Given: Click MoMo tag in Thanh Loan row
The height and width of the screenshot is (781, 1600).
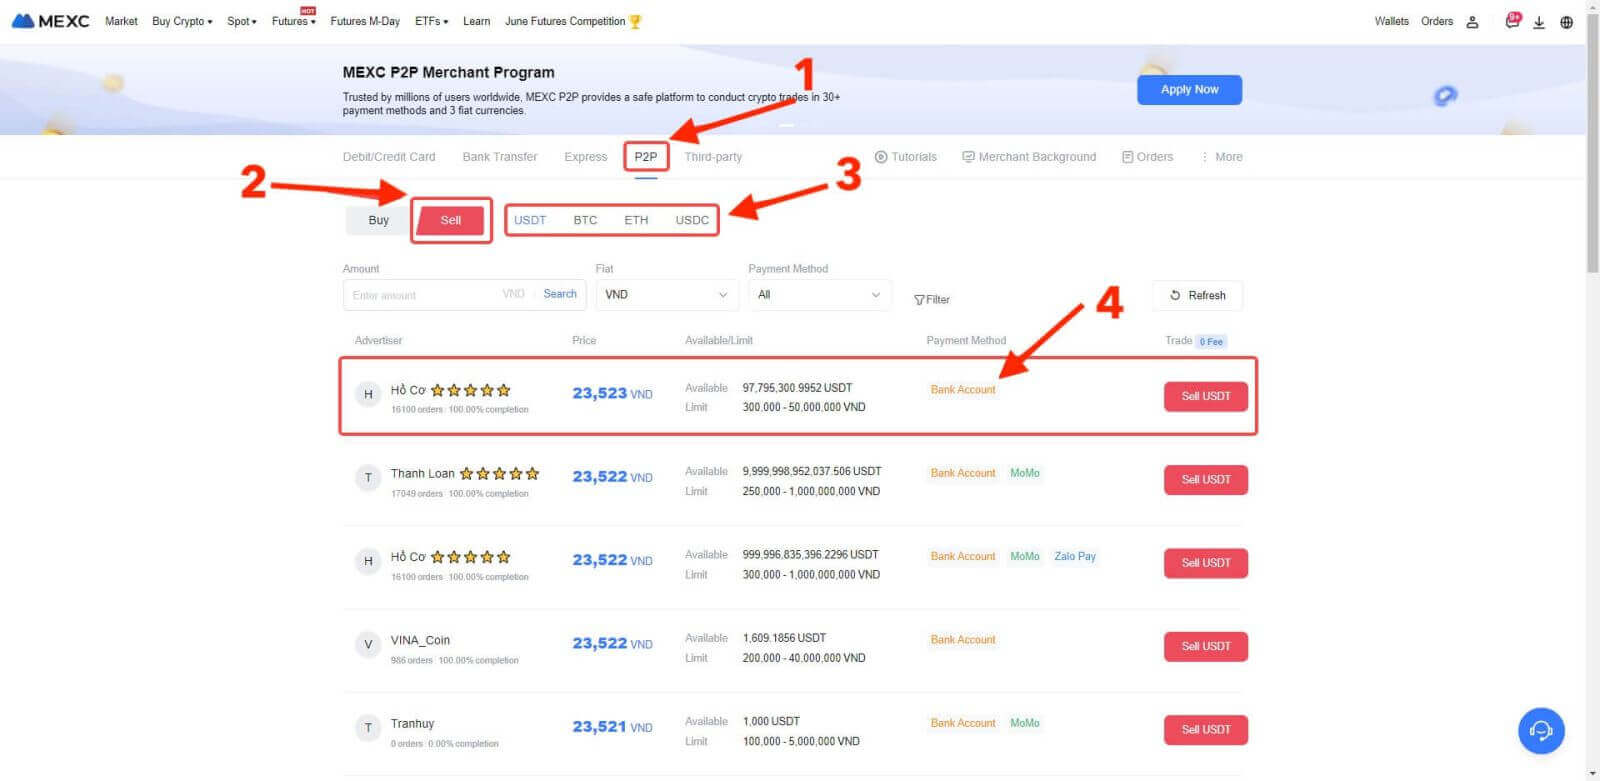Looking at the screenshot, I should point(1024,473).
